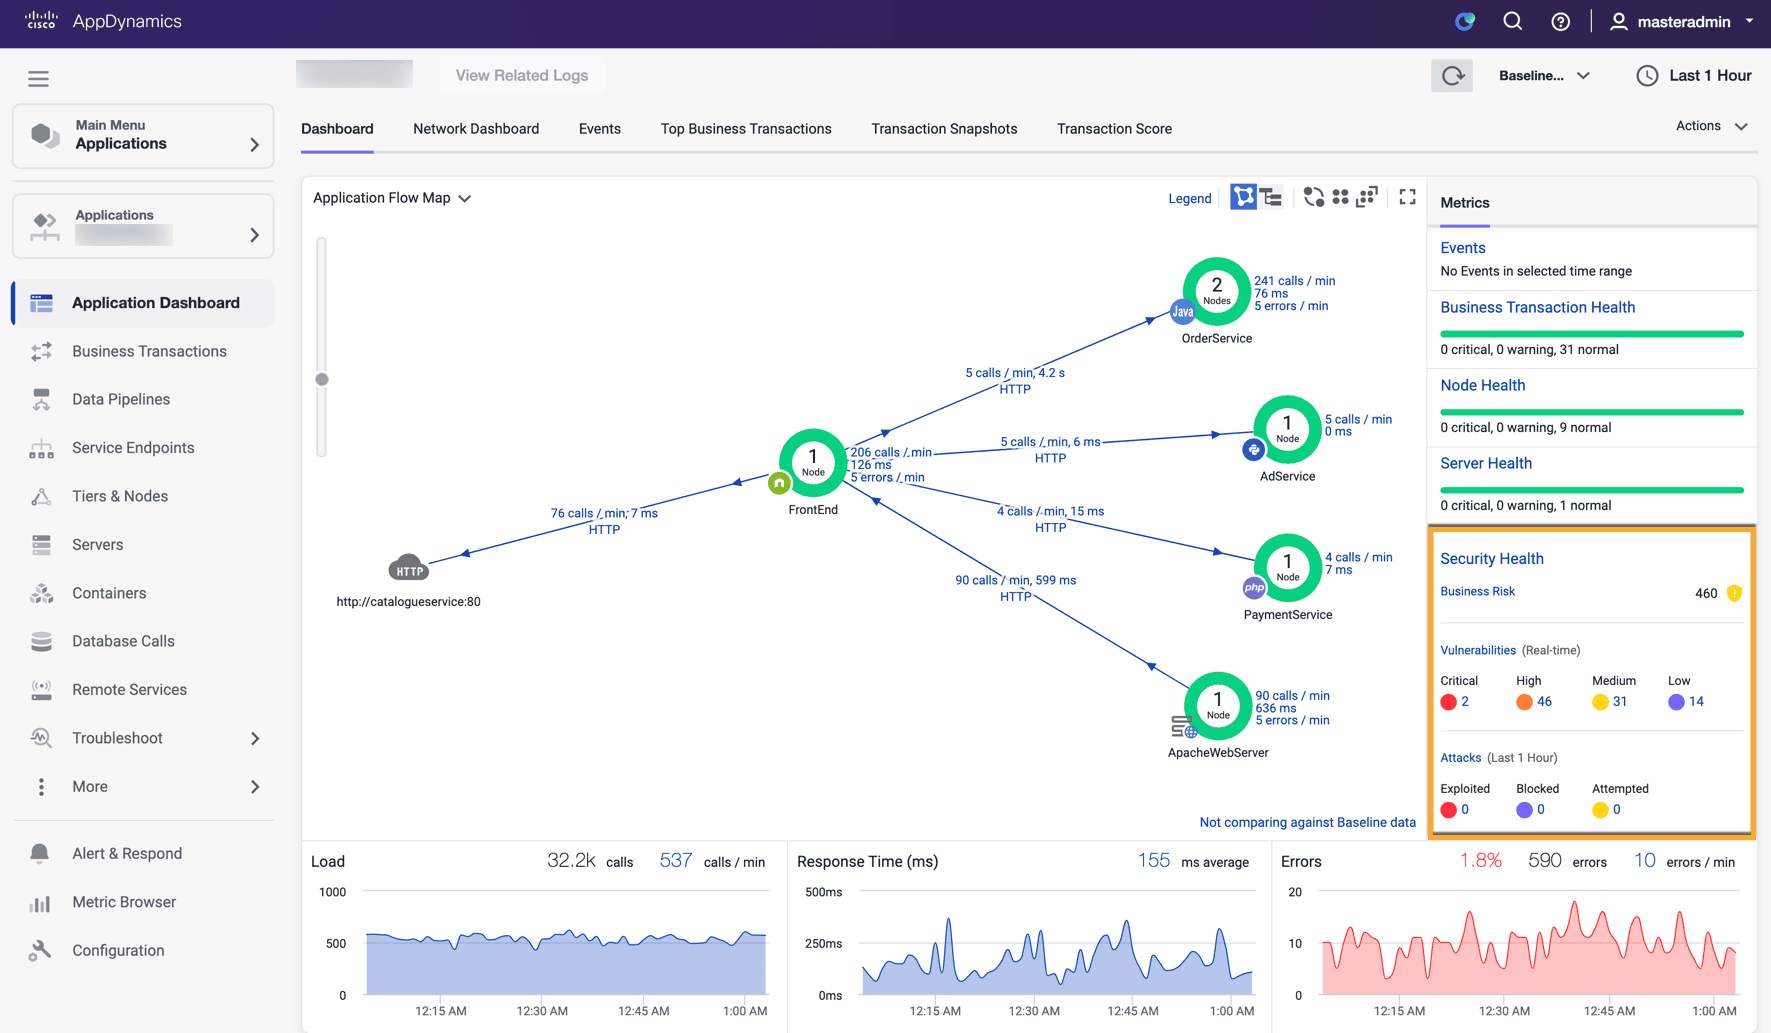Click the refresh icon beside the Baseline selector
This screenshot has height=1033, width=1771.
(1452, 75)
